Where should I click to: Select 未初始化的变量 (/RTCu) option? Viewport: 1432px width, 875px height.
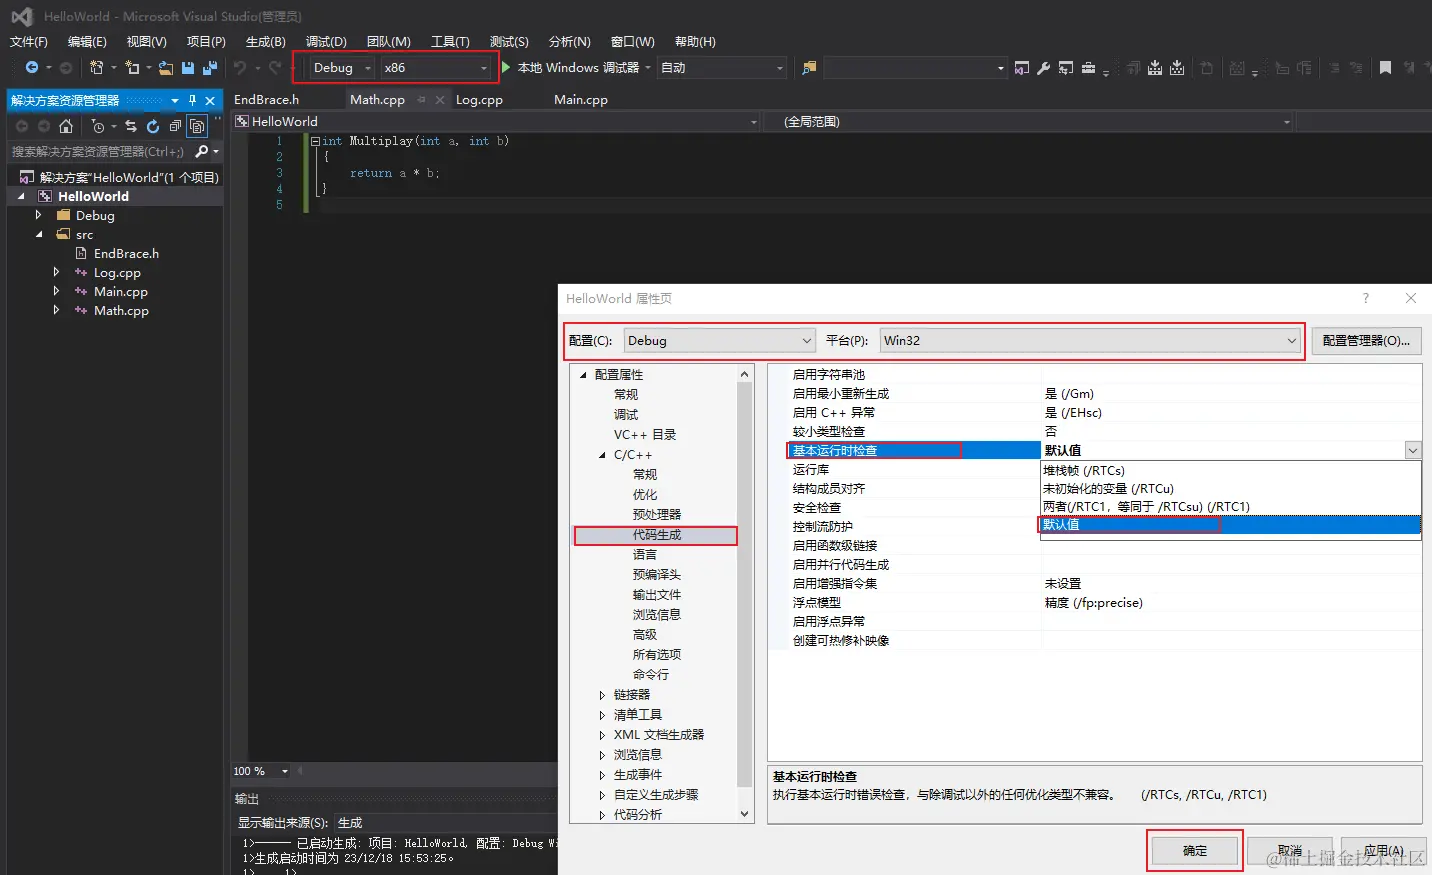click(x=1230, y=488)
